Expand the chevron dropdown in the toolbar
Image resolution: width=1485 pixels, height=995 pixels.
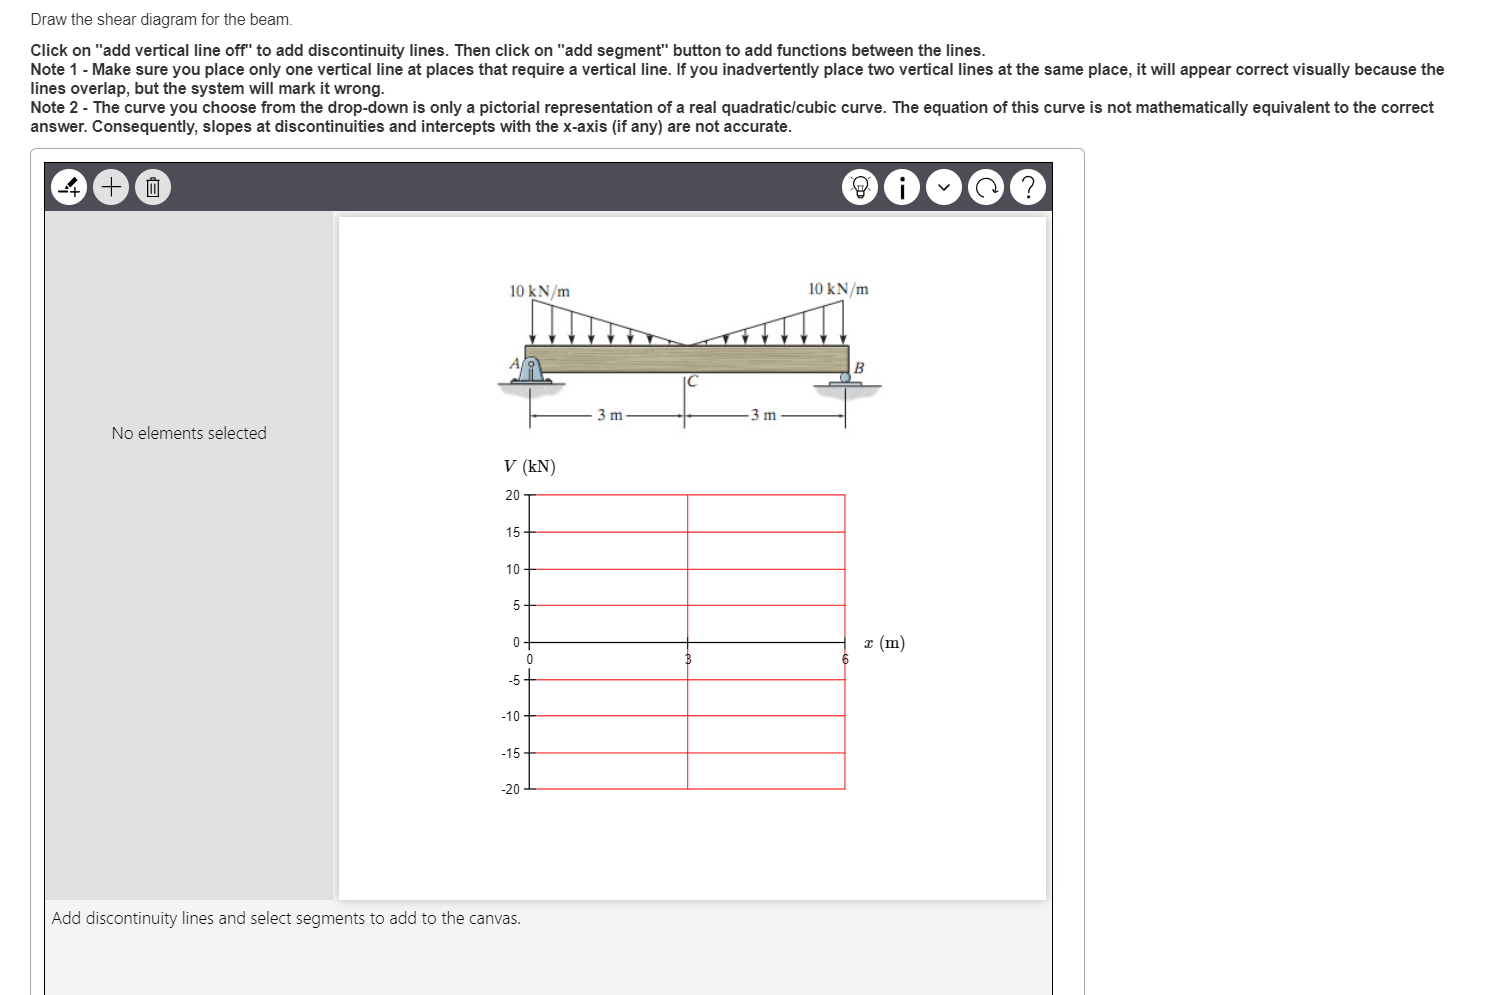click(x=943, y=186)
